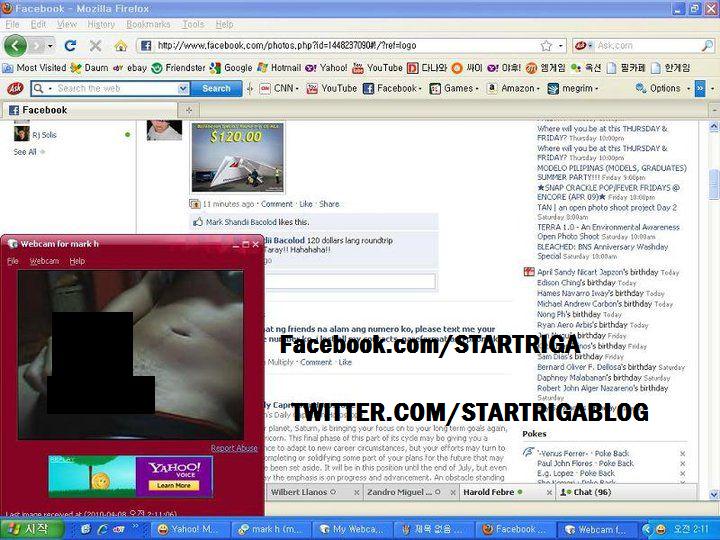Click the Forward navigation arrow
This screenshot has width=720, height=540.
(x=37, y=45)
